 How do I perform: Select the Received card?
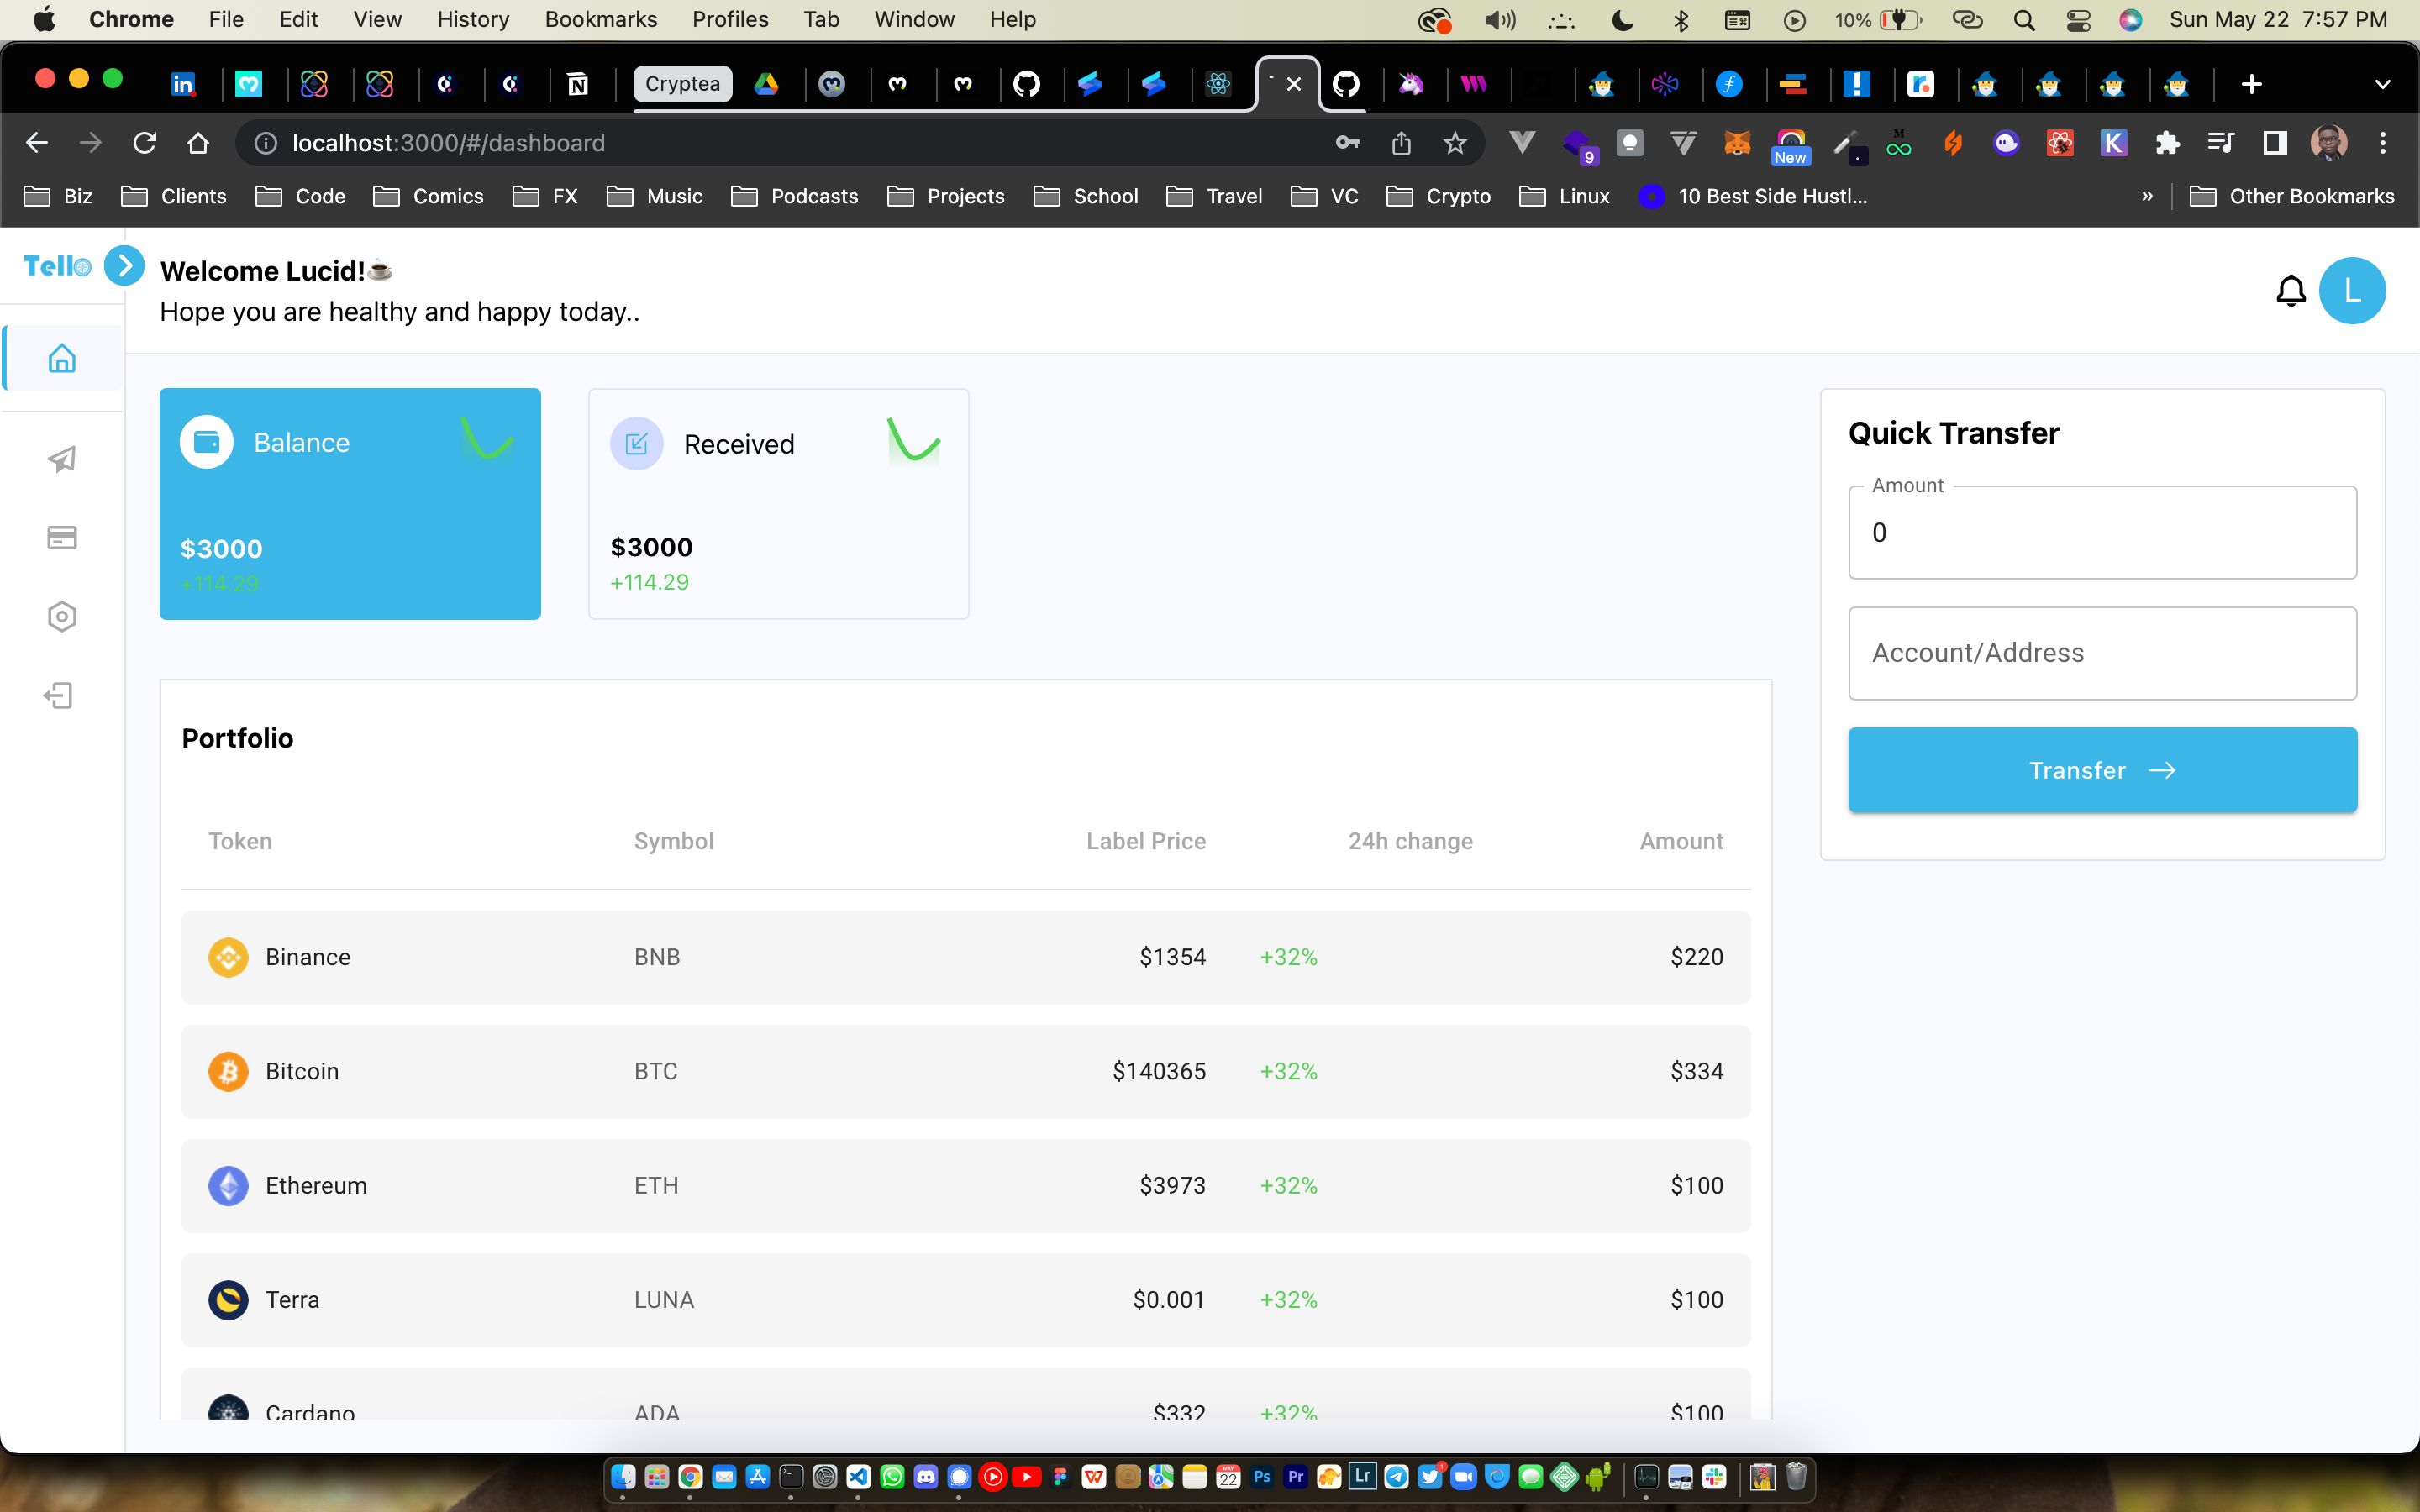click(778, 503)
